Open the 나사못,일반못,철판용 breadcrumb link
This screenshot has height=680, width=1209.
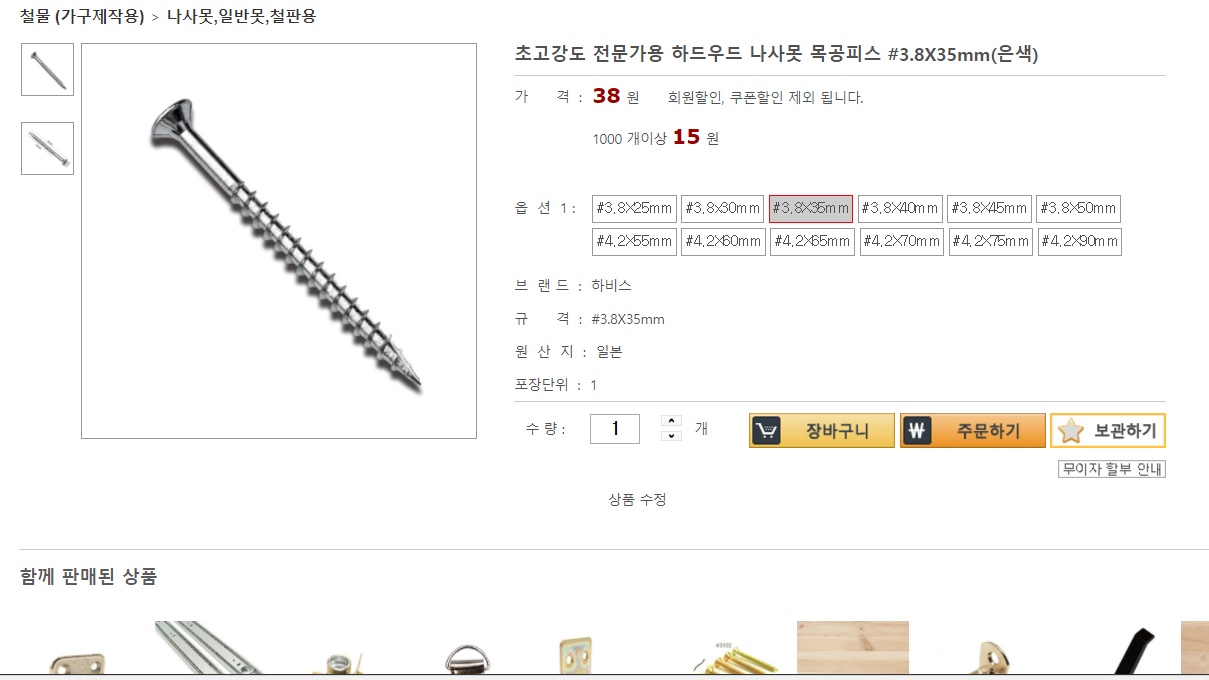[x=241, y=16]
